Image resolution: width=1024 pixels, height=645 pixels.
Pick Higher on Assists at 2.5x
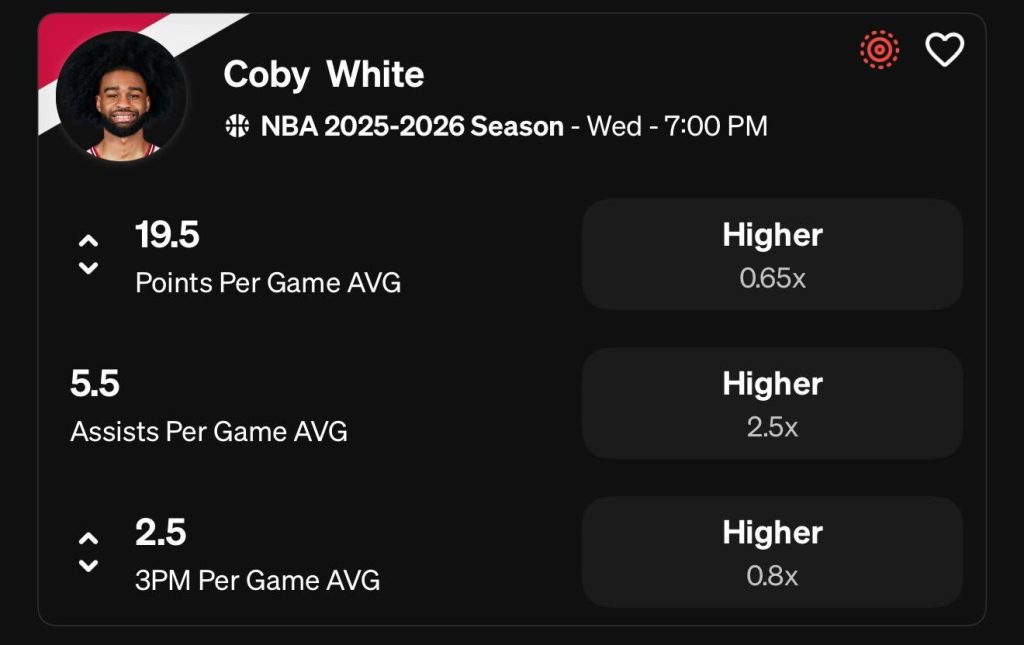click(772, 403)
